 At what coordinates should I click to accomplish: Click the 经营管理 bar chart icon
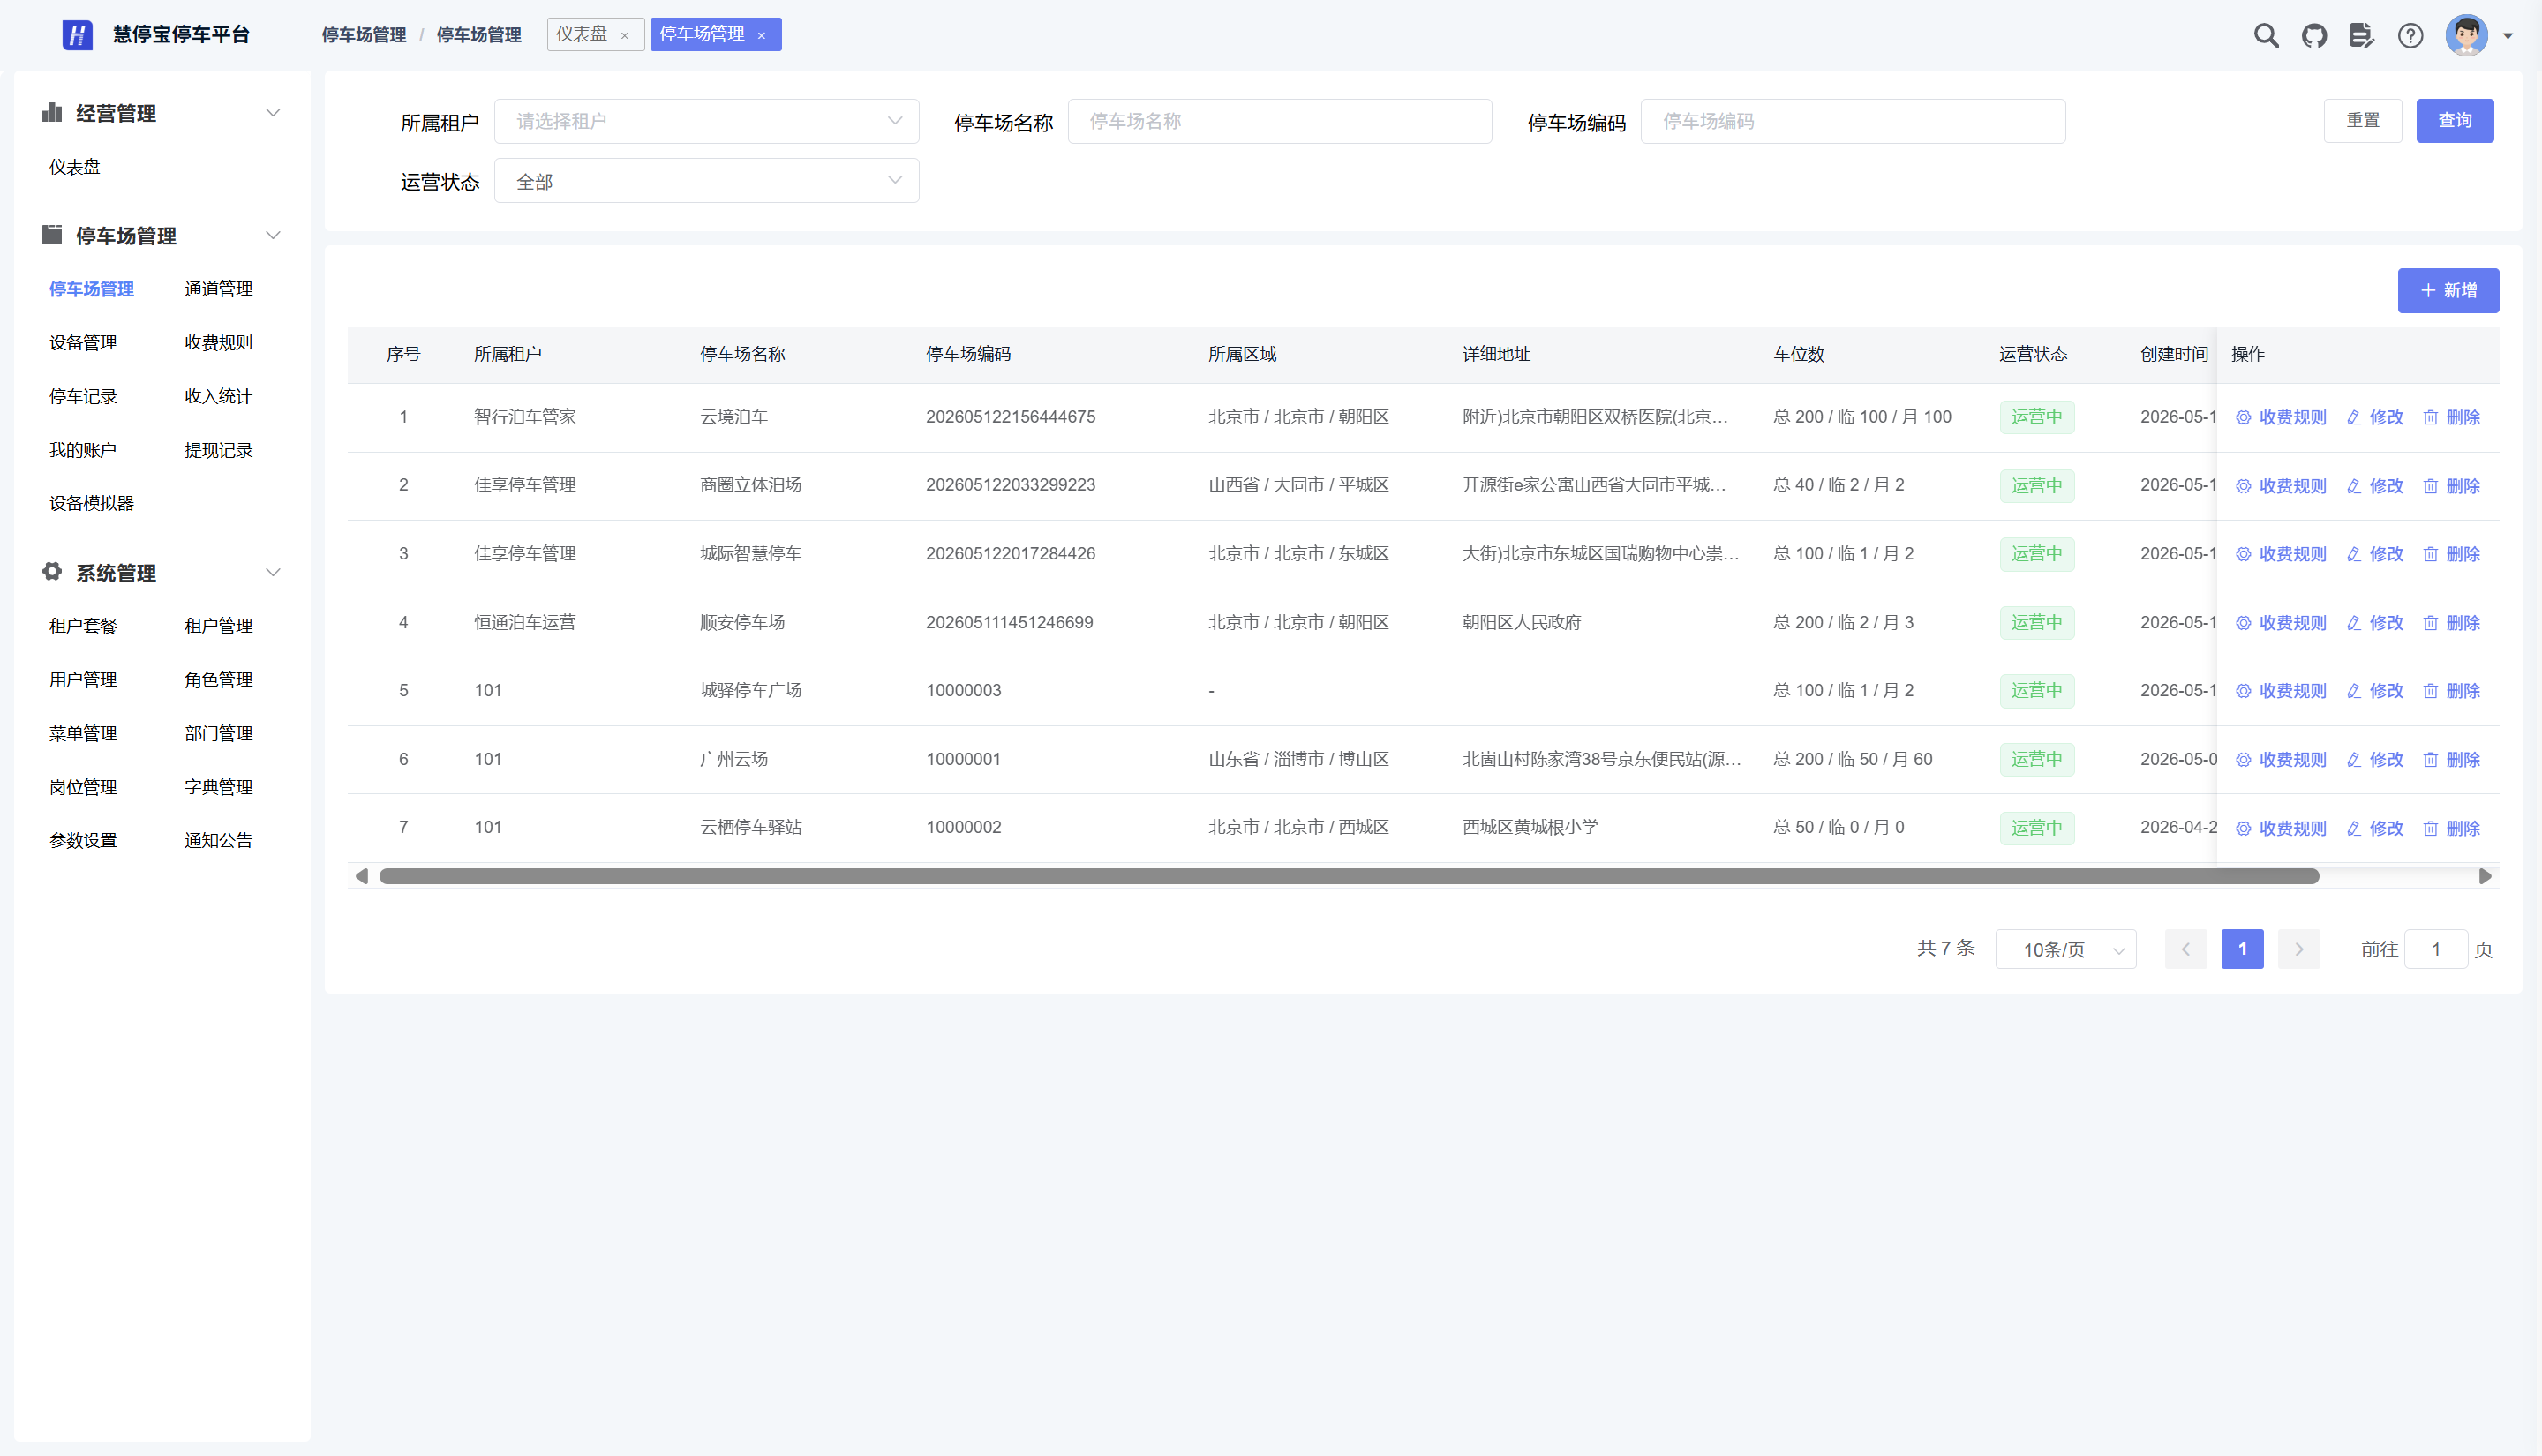(x=52, y=112)
